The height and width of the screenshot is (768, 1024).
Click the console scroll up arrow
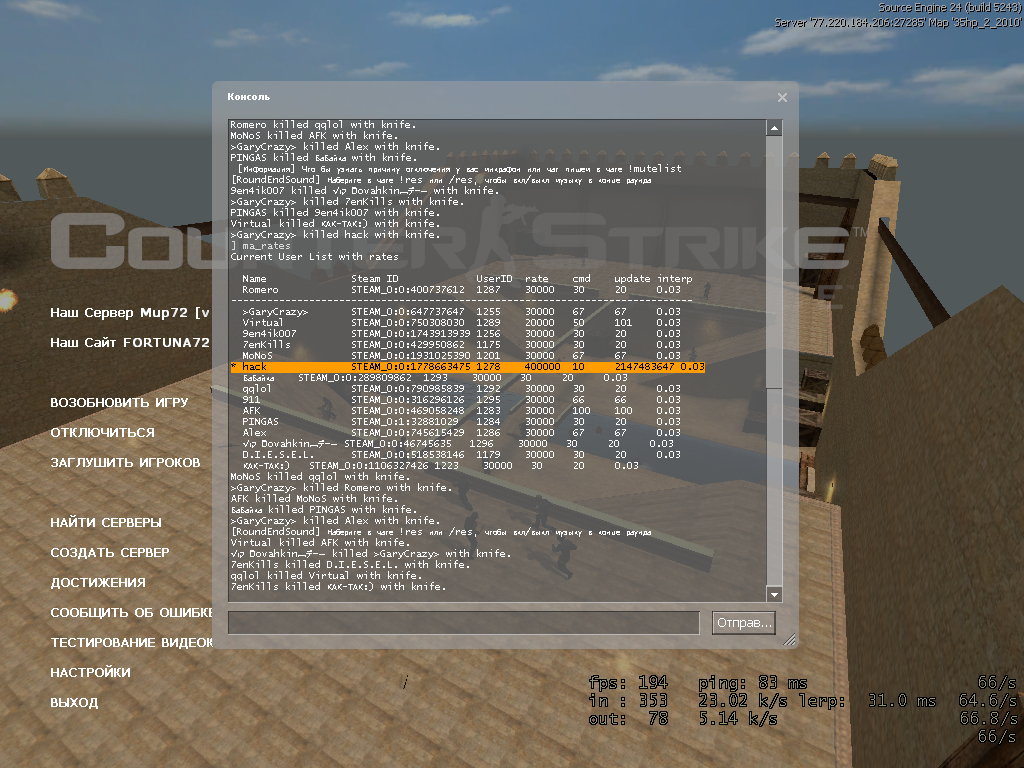pyautogui.click(x=775, y=128)
